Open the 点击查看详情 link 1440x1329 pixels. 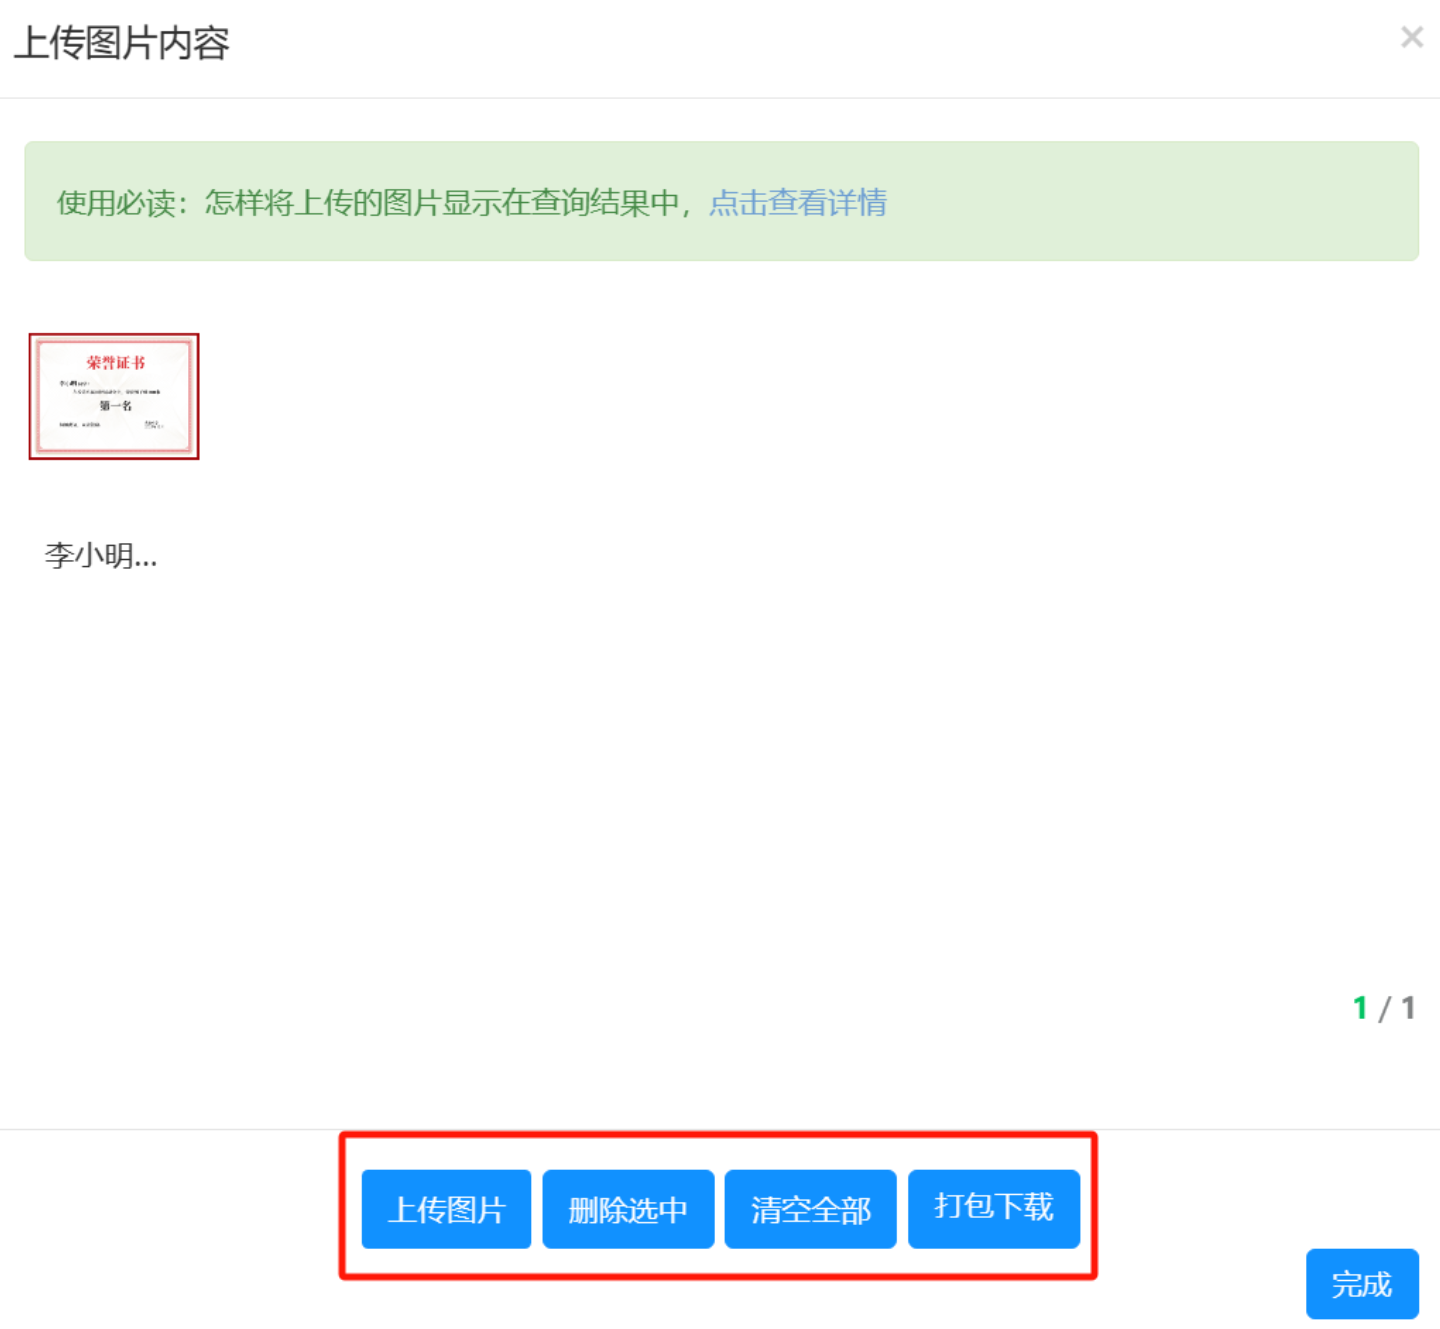tap(798, 203)
